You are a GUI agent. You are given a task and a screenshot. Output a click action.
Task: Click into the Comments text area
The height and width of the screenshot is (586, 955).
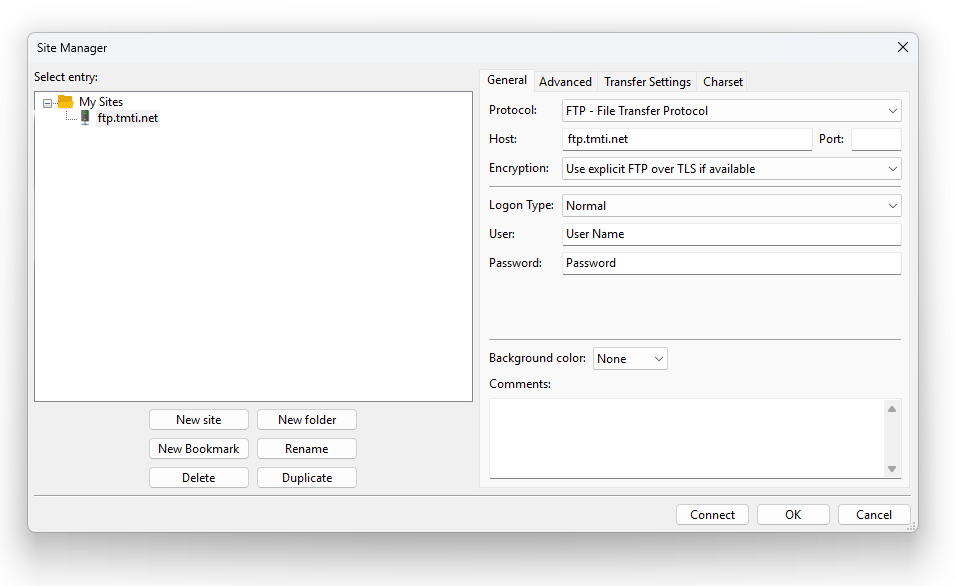coord(687,438)
